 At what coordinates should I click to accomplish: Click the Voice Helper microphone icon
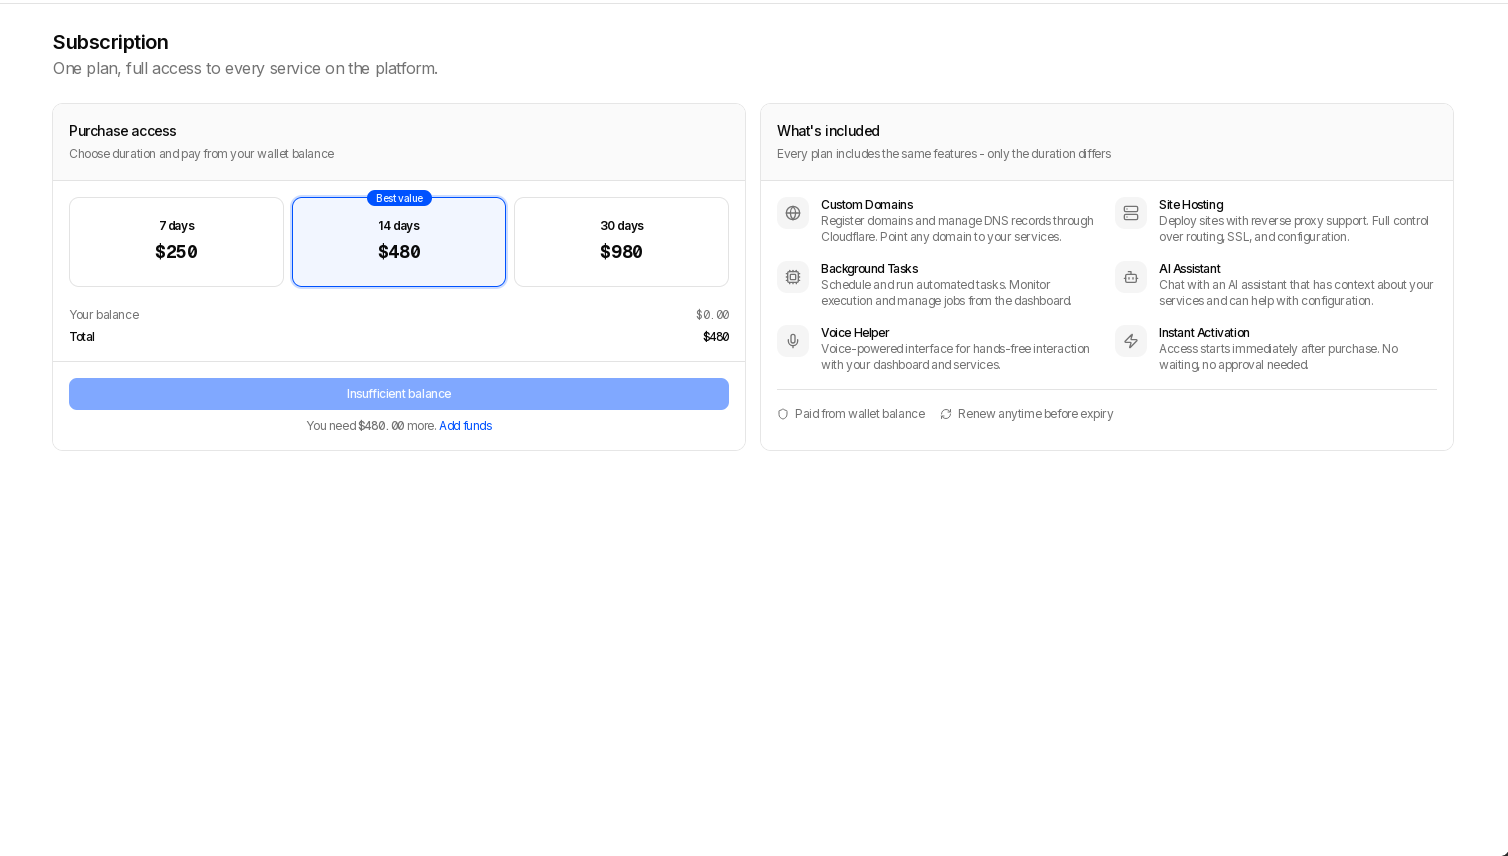(x=793, y=341)
